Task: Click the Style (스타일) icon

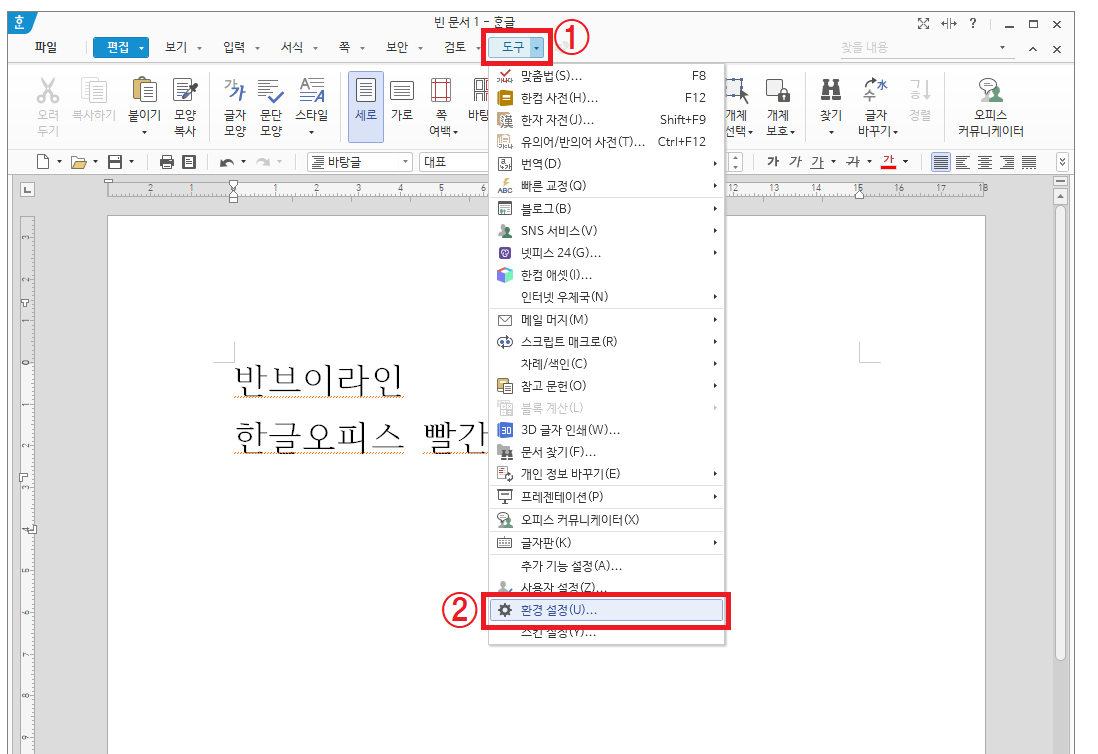Action: pos(312,91)
